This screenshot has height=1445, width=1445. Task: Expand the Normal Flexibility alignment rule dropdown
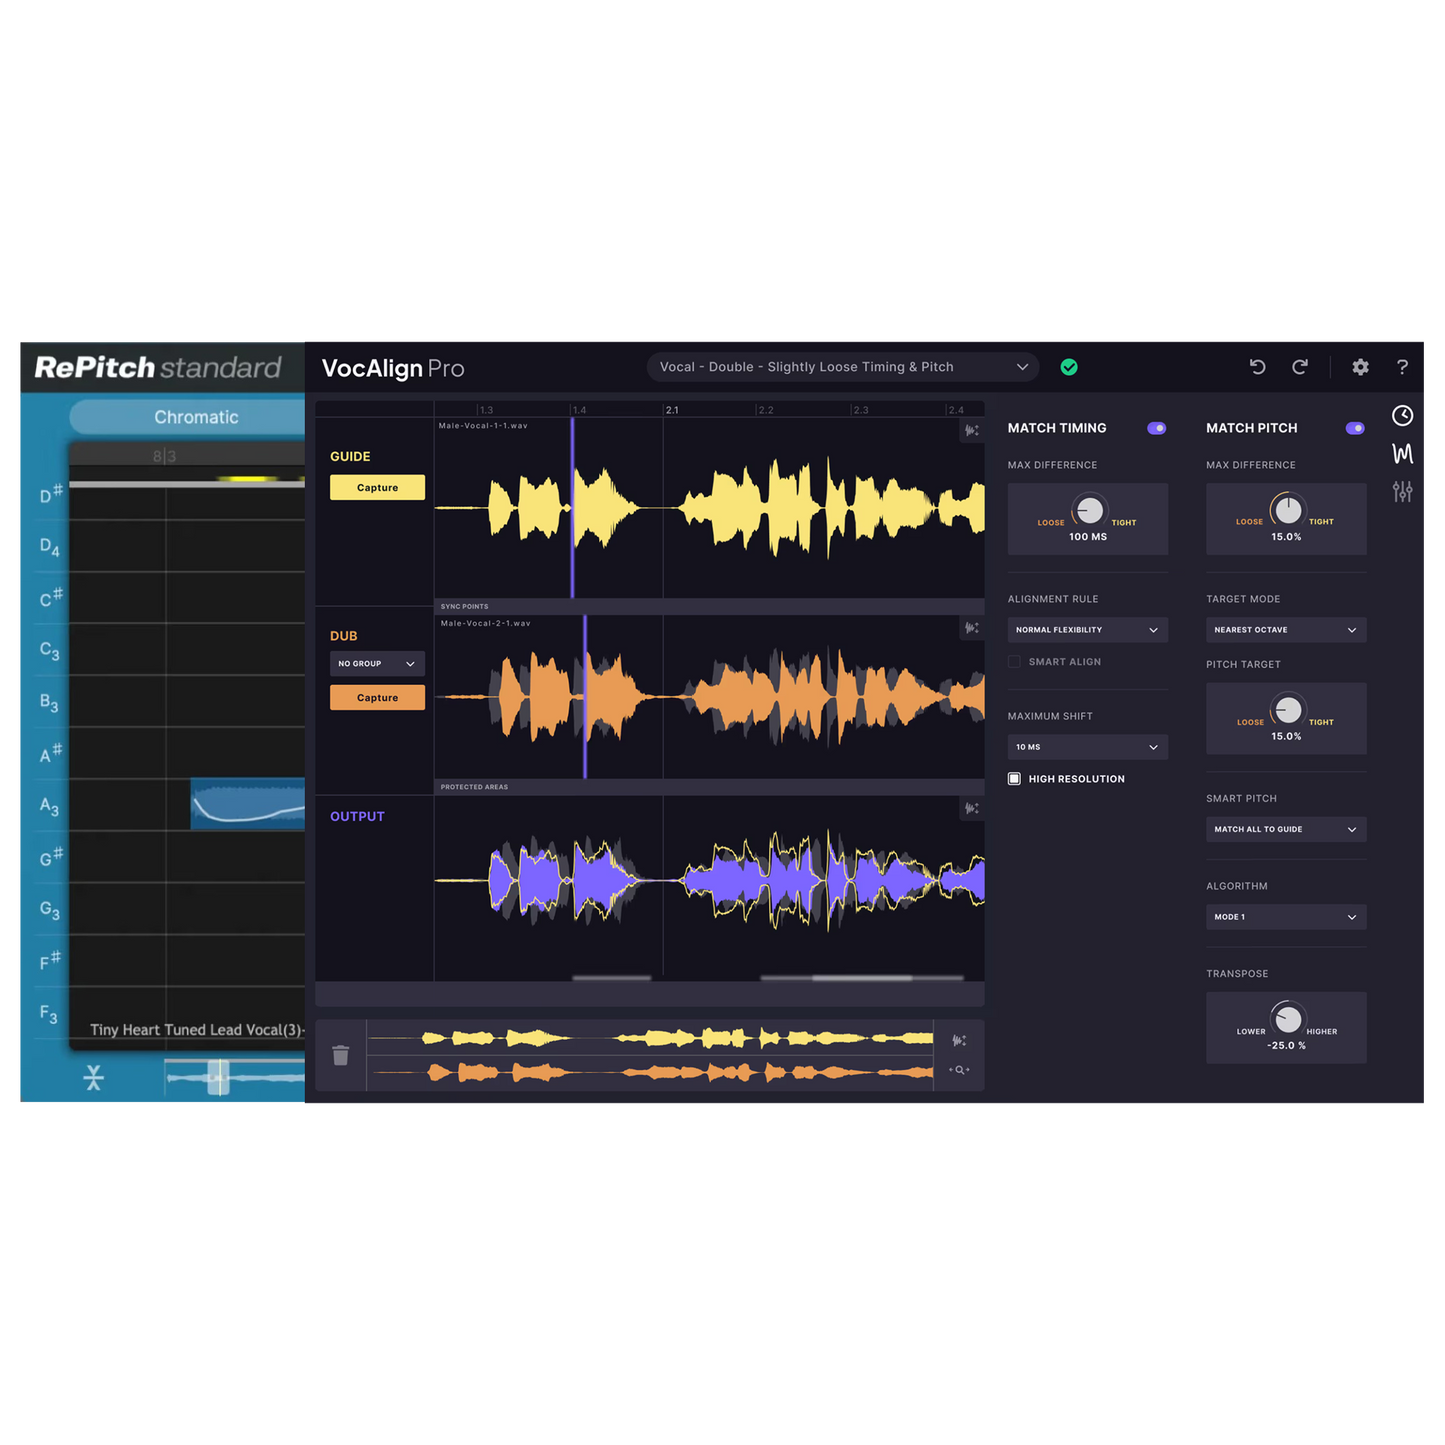(1087, 630)
